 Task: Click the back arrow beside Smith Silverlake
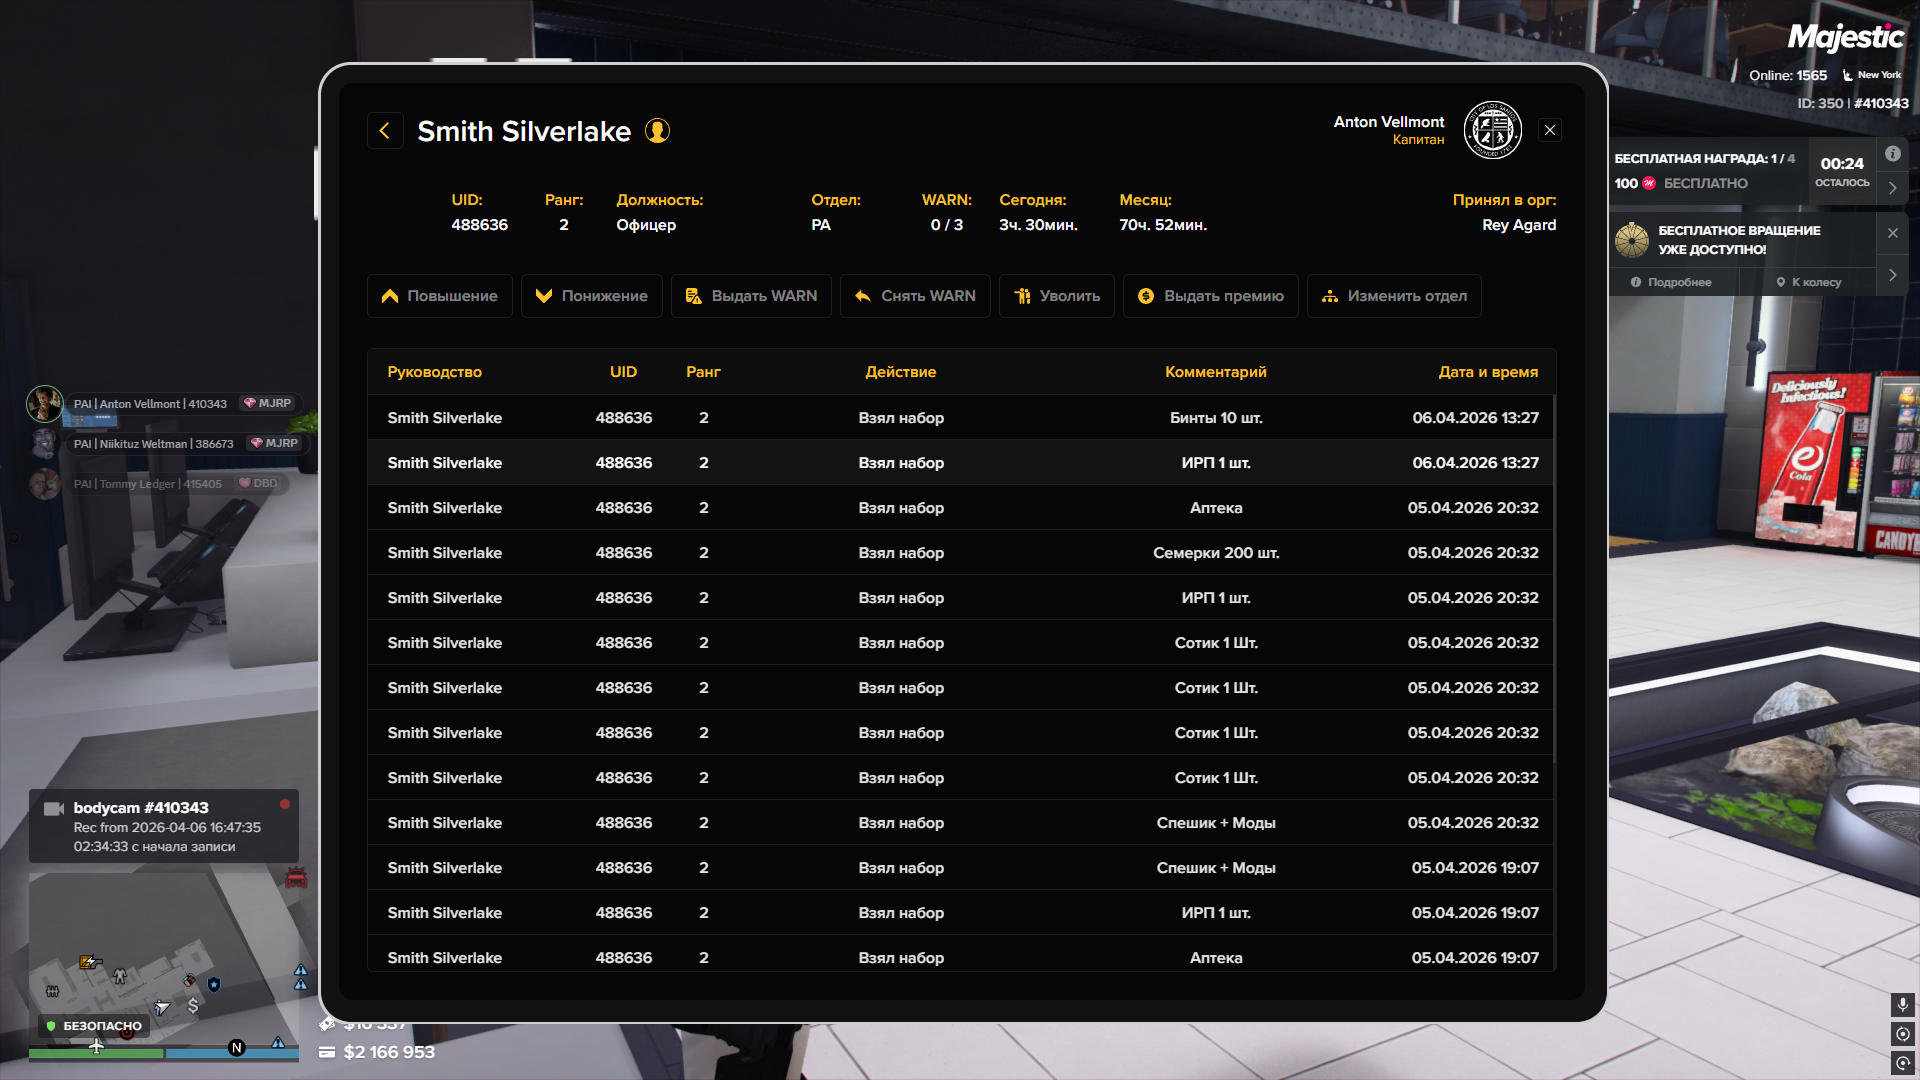[x=385, y=131]
